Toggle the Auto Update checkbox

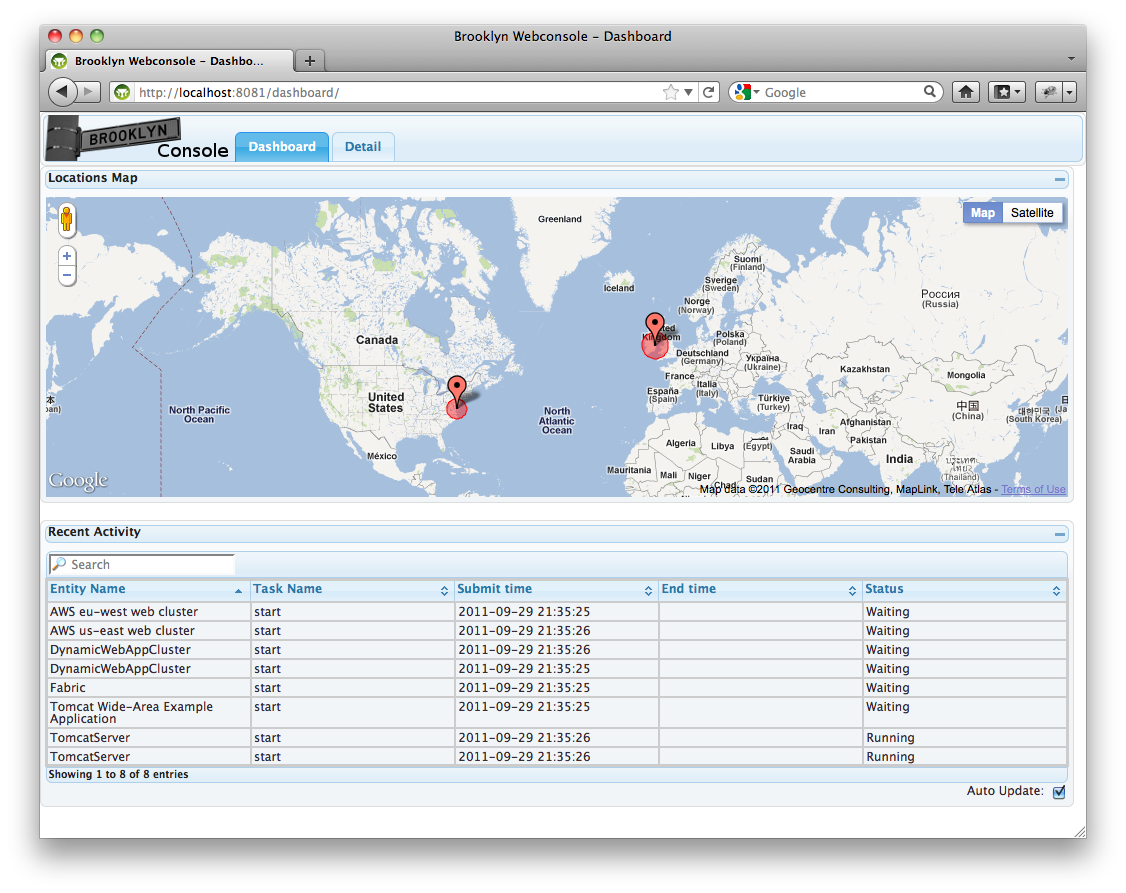[1059, 792]
